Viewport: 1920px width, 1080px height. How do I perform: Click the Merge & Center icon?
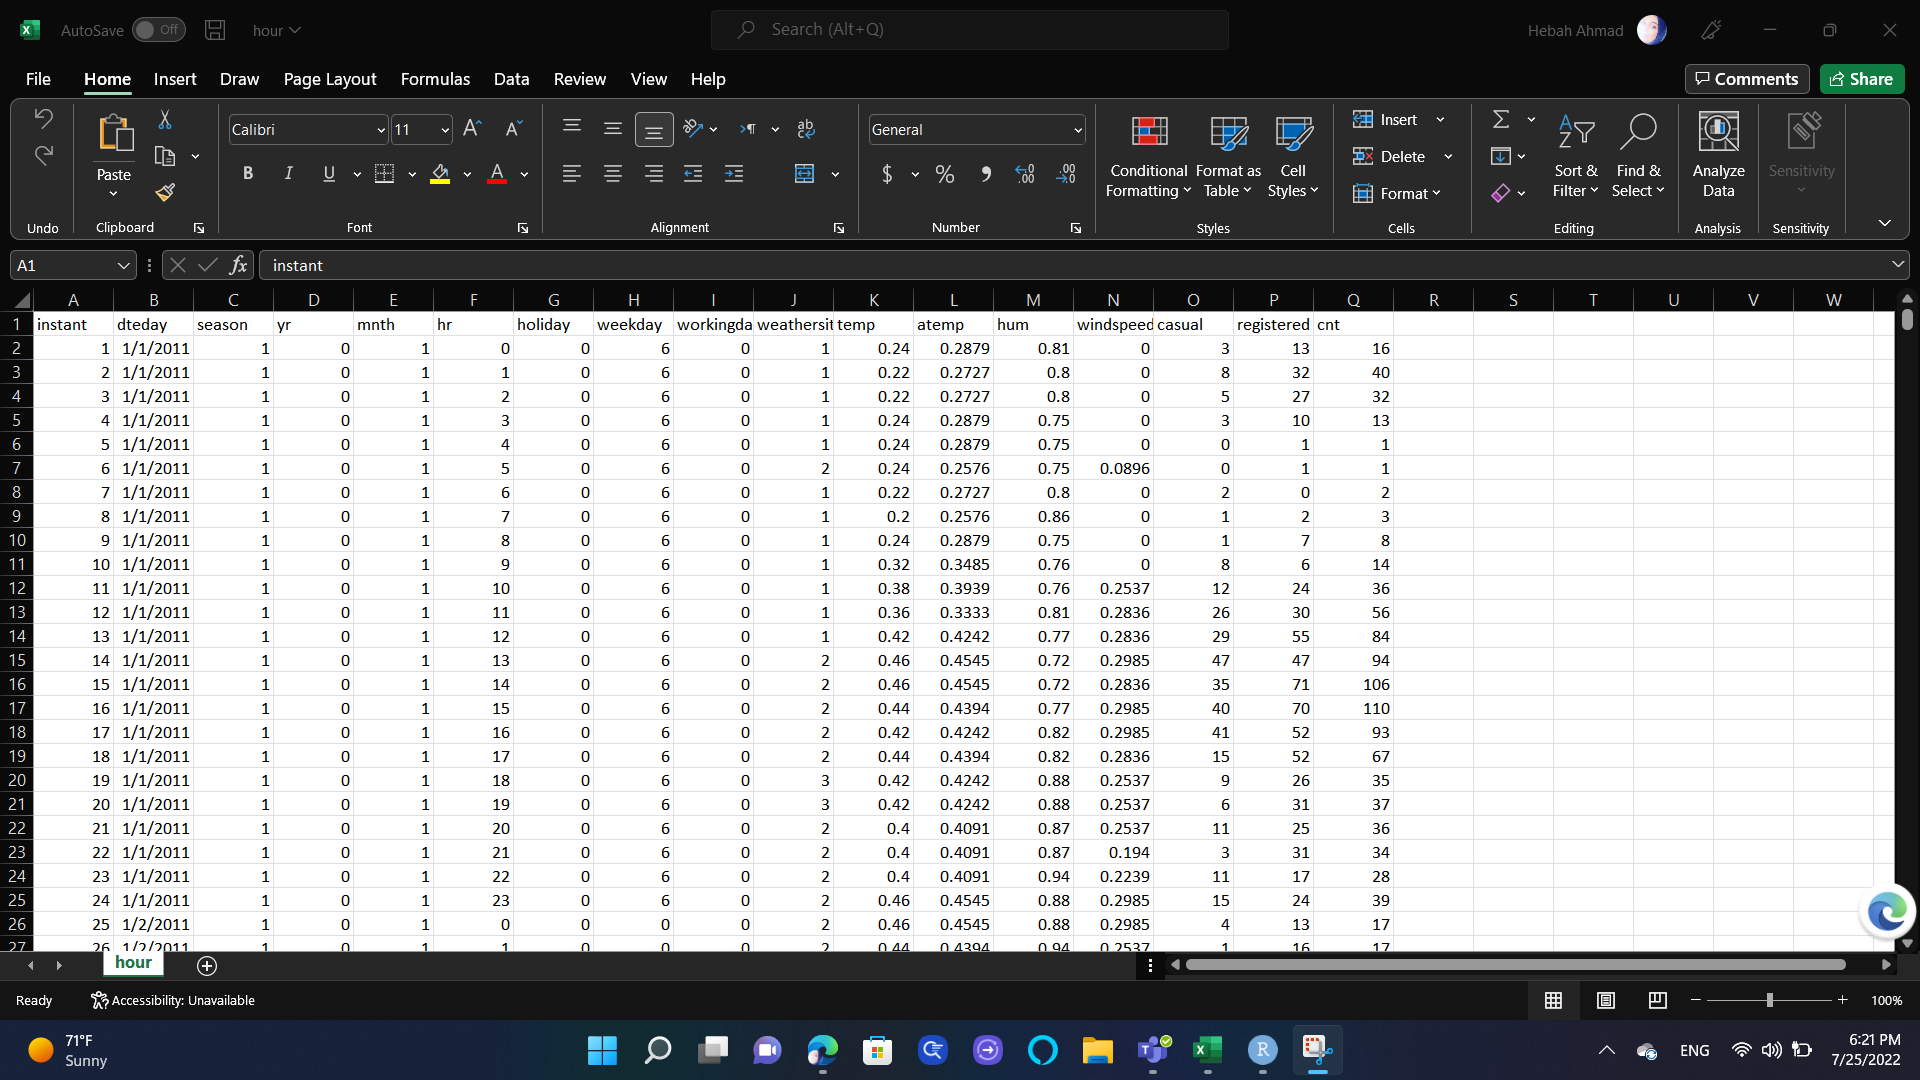tap(804, 174)
